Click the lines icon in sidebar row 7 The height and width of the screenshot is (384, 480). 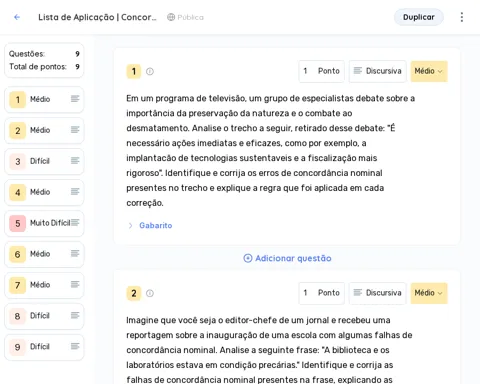tap(75, 284)
